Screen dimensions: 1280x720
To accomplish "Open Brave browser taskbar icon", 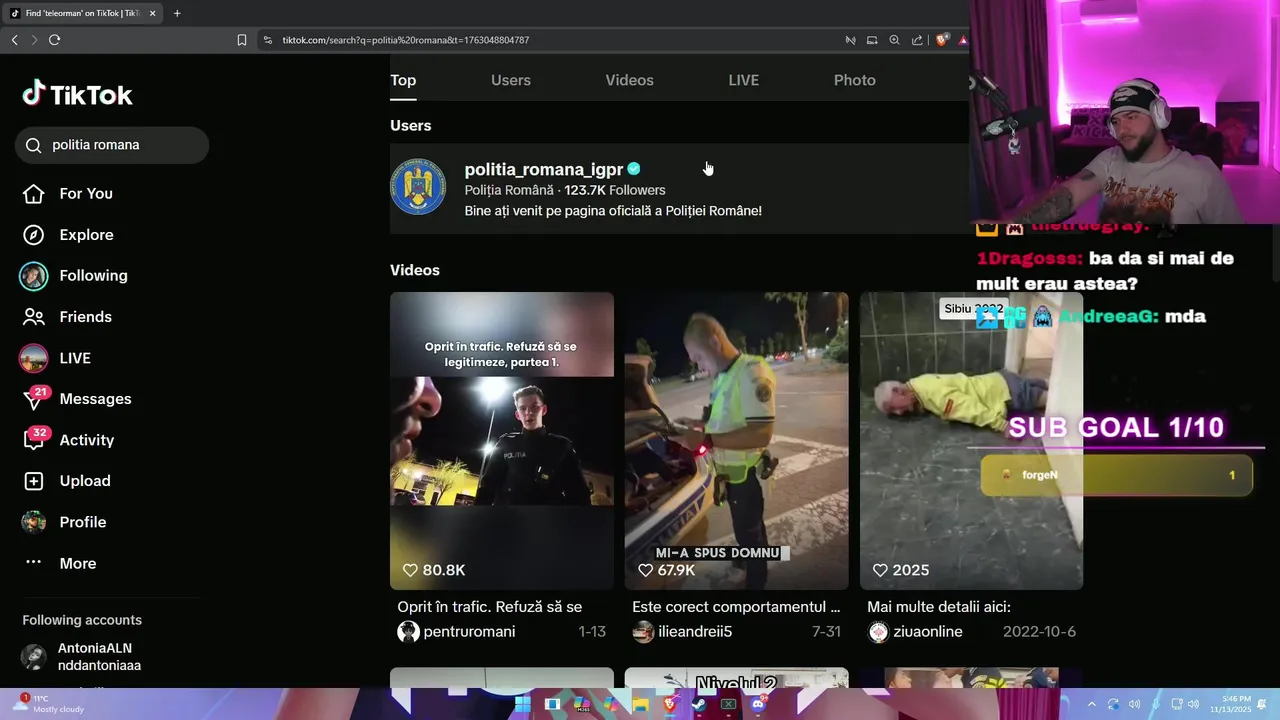I will click(x=669, y=704).
